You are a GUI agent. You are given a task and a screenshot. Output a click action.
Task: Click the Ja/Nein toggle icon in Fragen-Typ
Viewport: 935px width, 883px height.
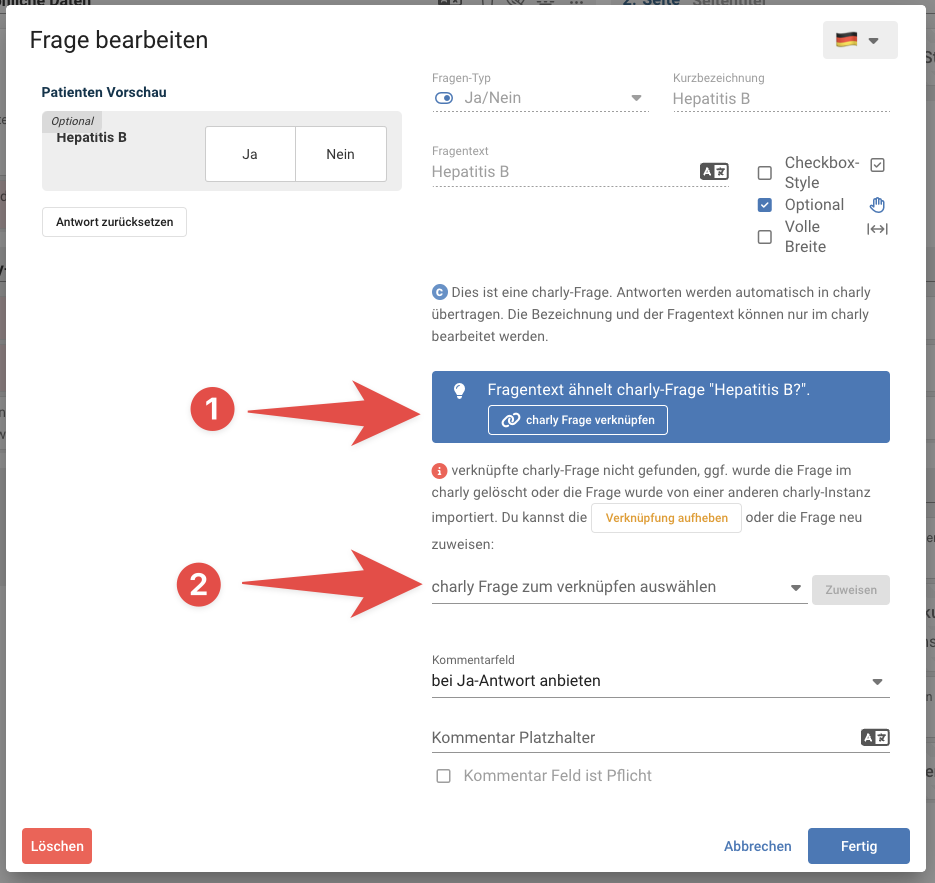[x=444, y=98]
